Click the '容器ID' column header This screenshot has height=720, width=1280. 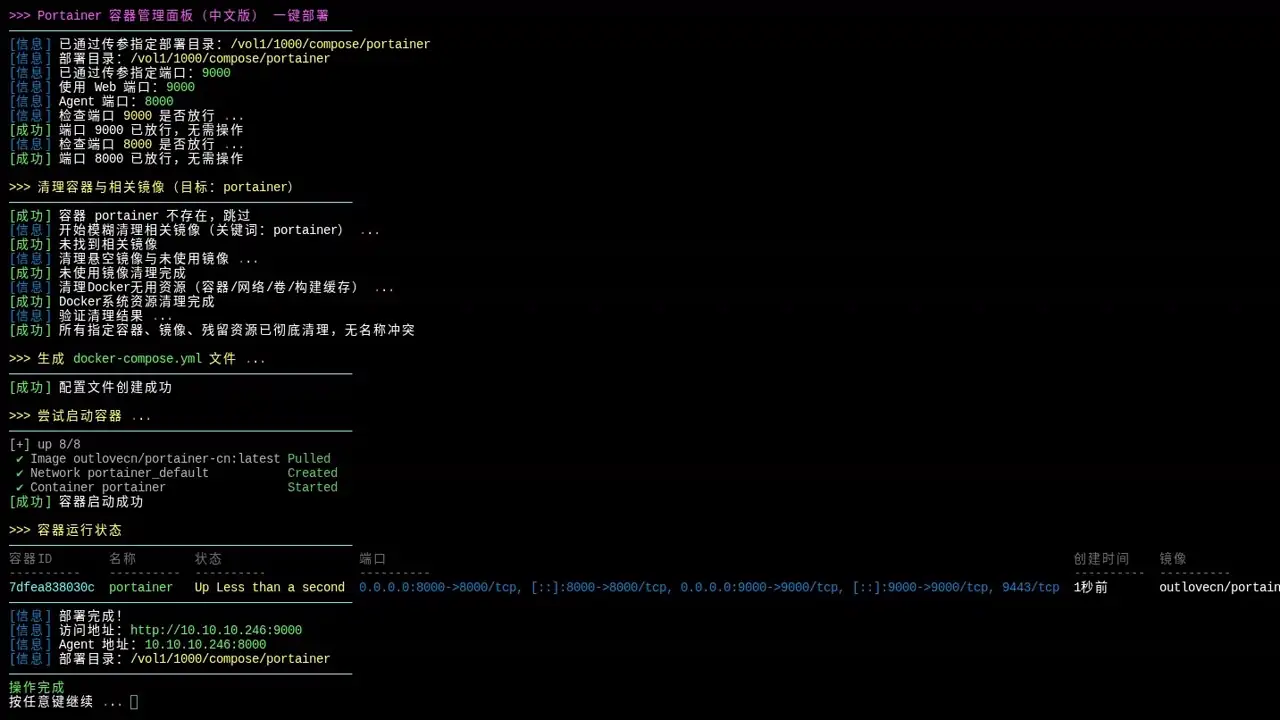[31, 559]
